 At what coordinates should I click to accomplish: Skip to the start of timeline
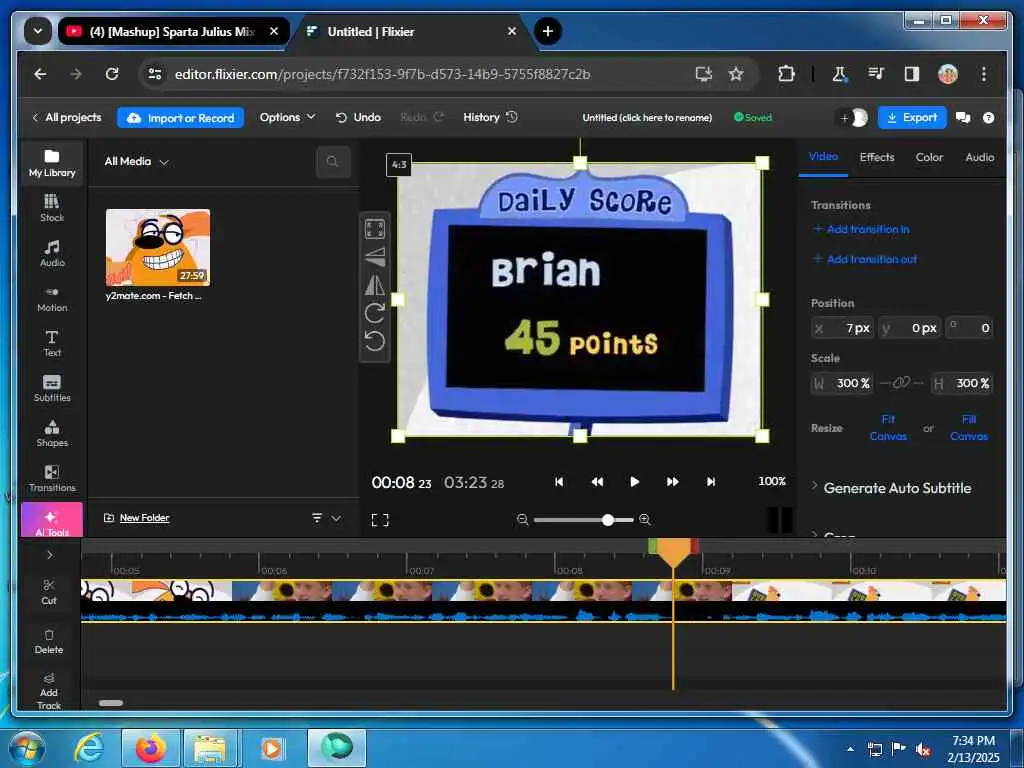click(x=559, y=481)
